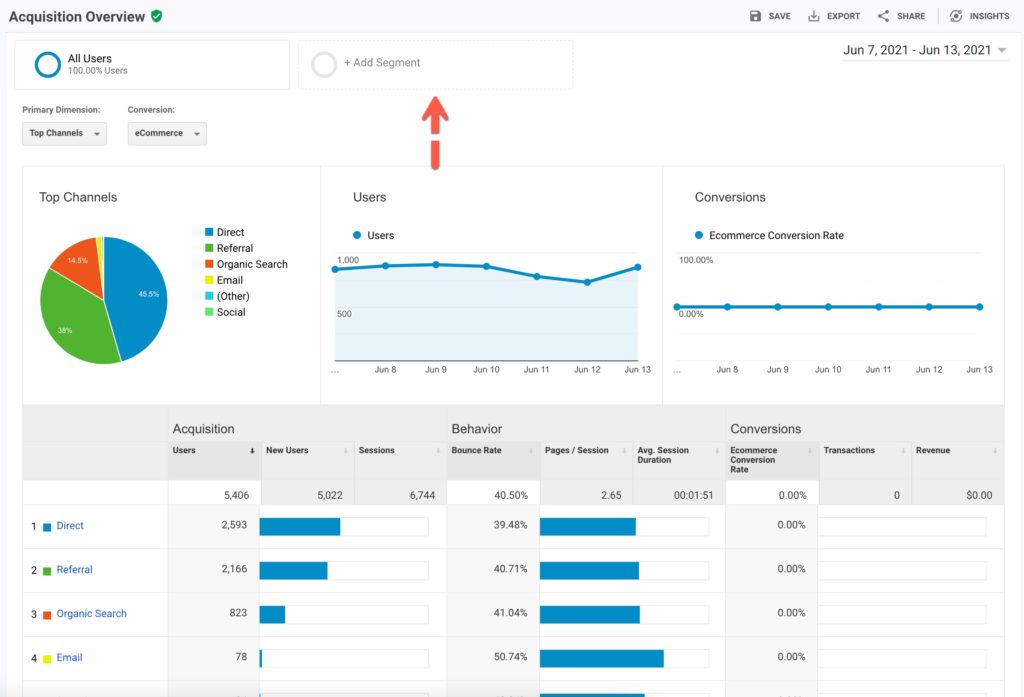The height and width of the screenshot is (697, 1024).
Task: Click the blue Direct legend color swatch
Action: (209, 232)
